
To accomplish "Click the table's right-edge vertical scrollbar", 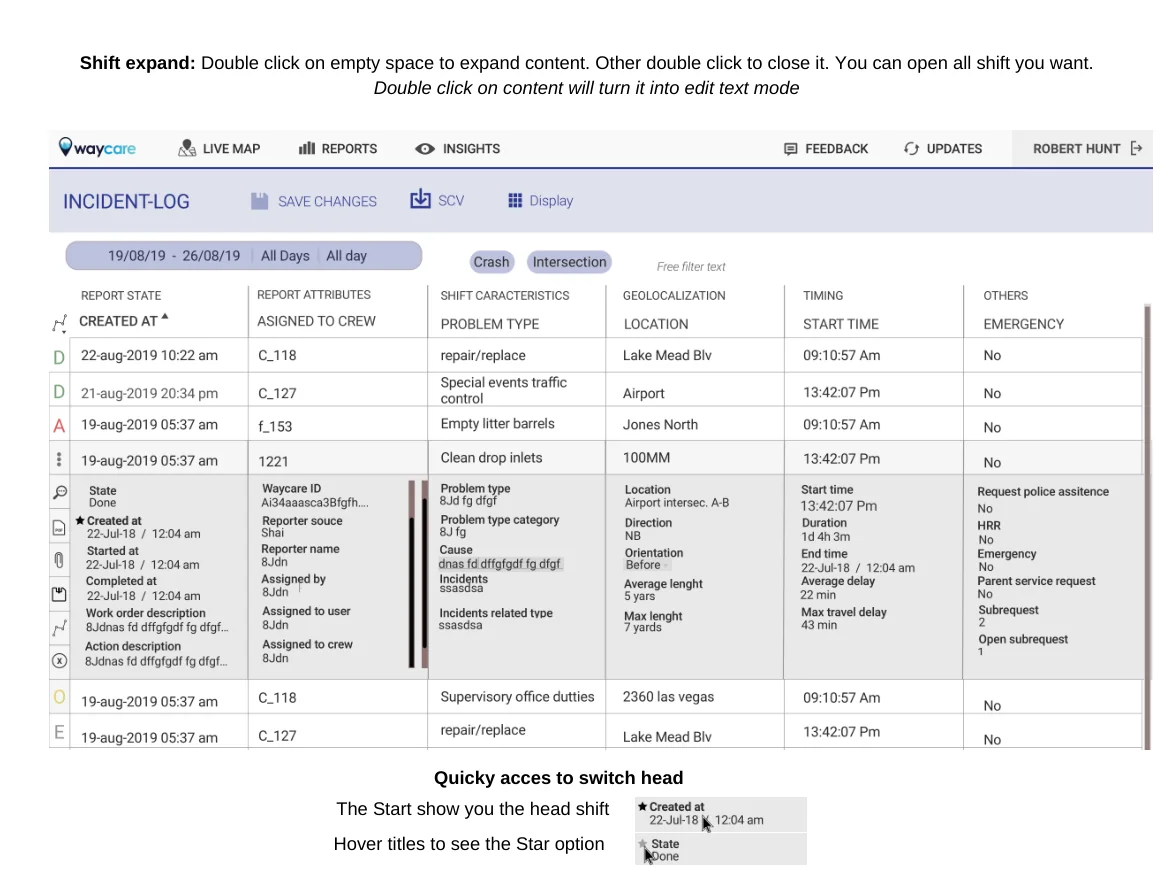I will coord(1147,527).
